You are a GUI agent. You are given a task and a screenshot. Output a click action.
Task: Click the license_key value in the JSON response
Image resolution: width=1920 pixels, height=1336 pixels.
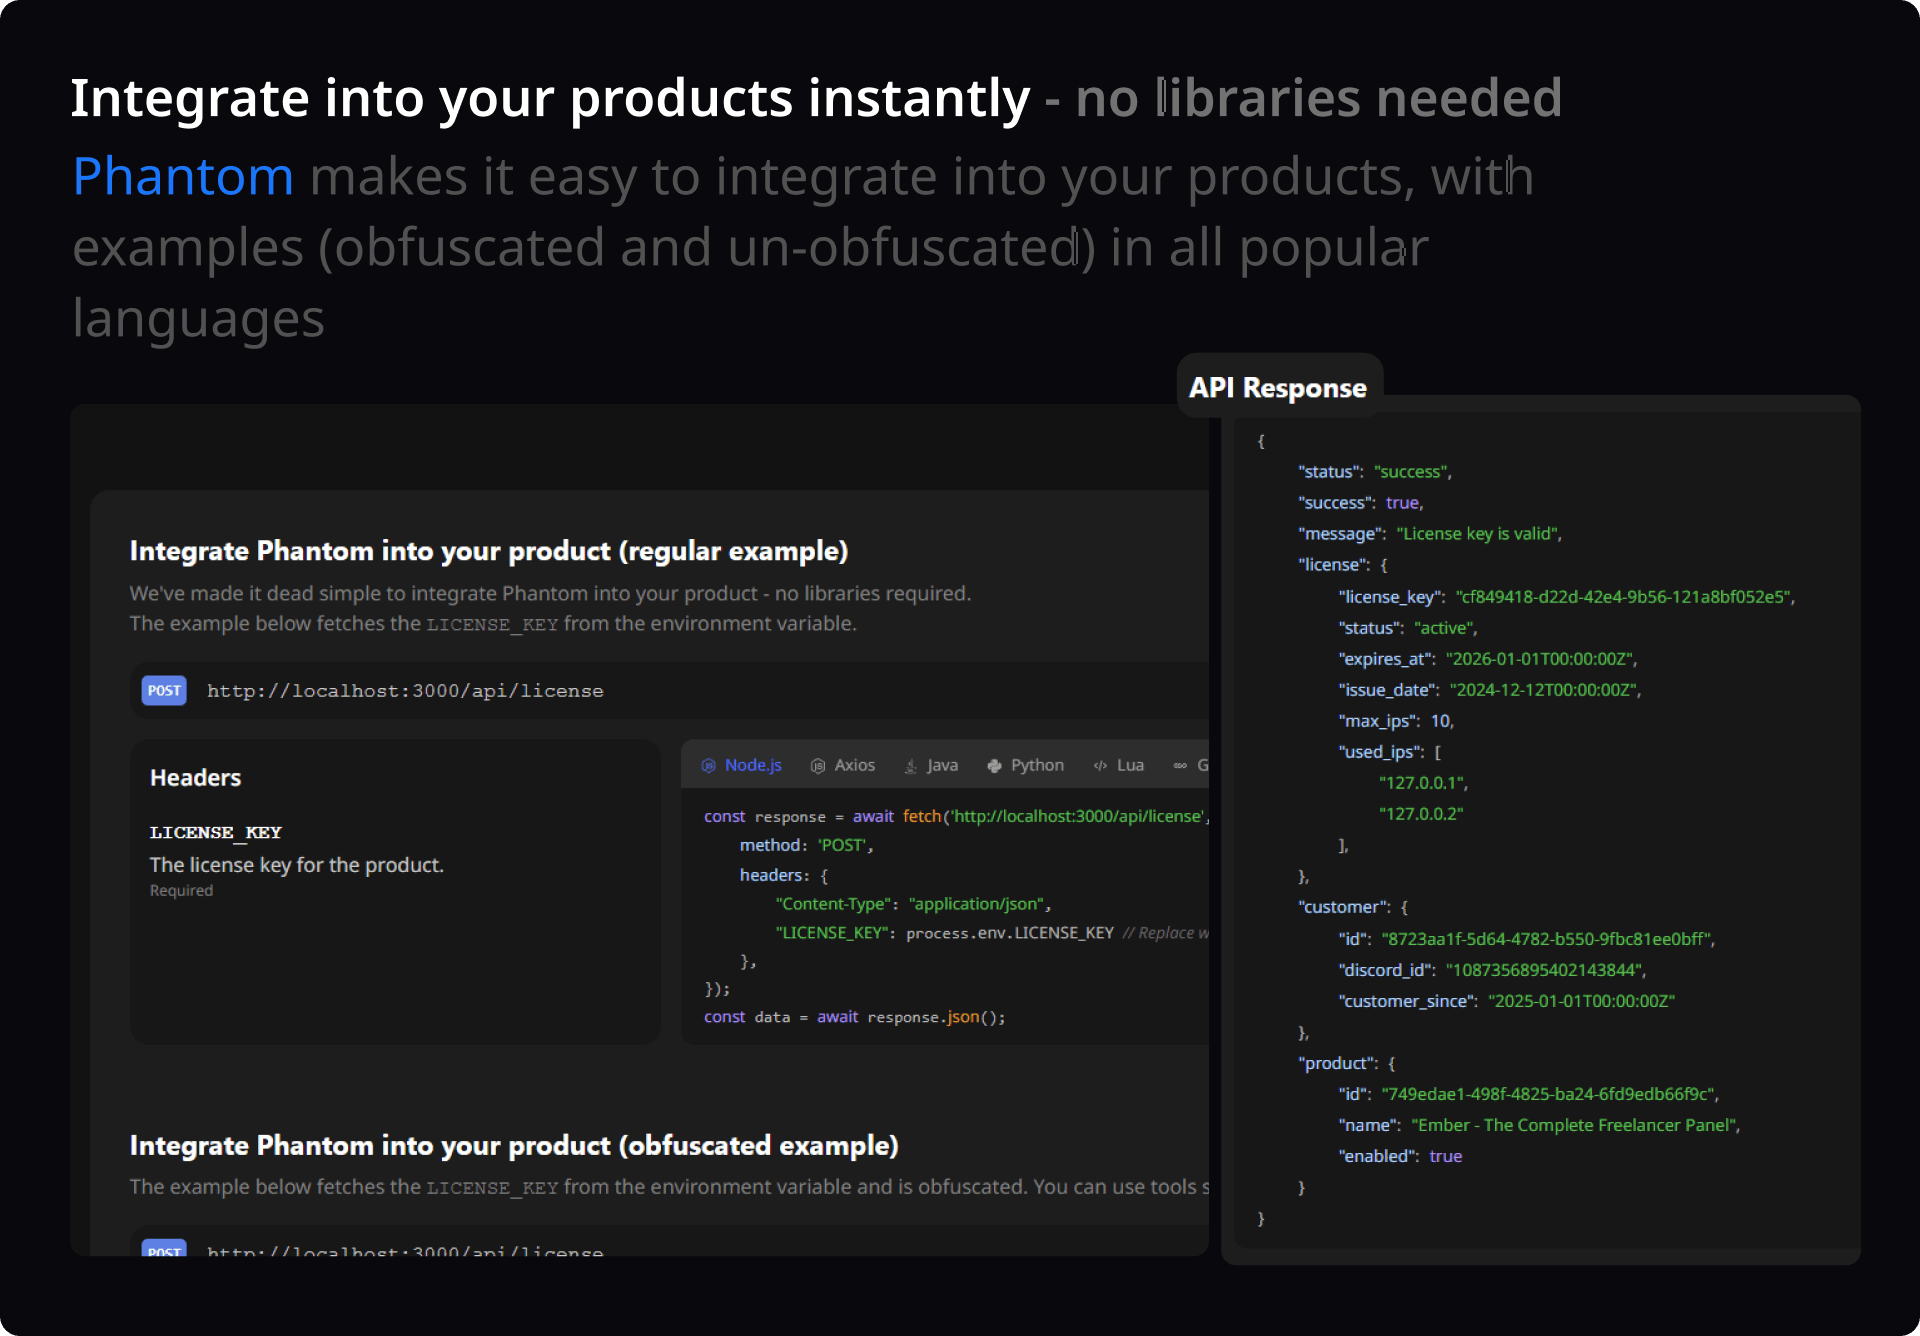point(1624,597)
